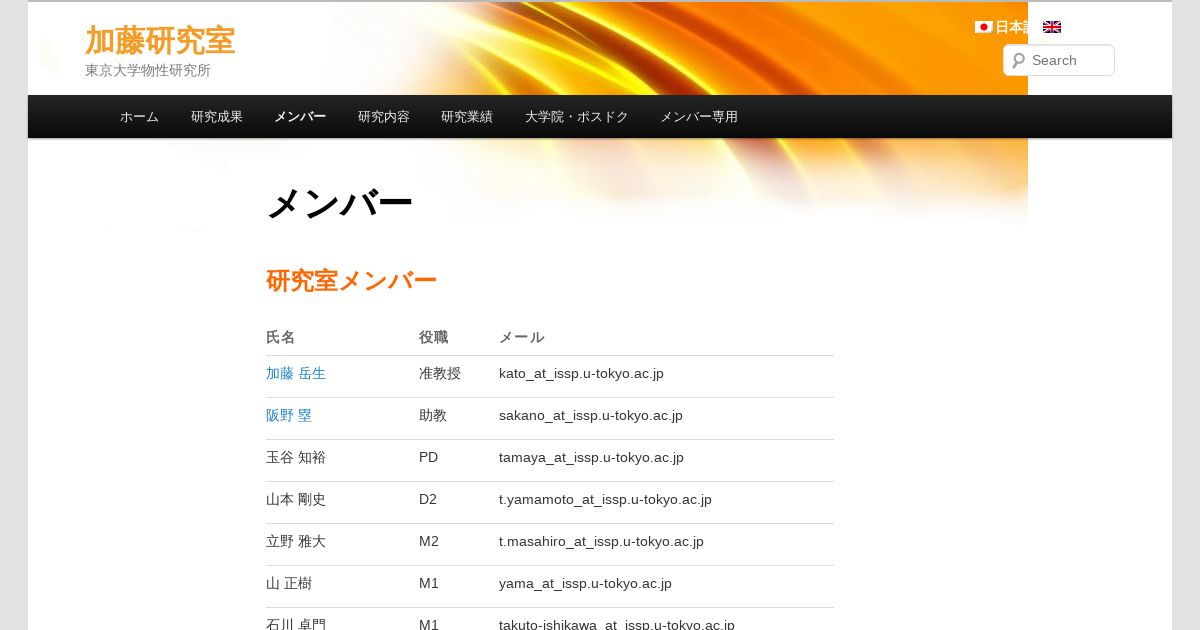Open 研究成果 menu item

pos(217,117)
